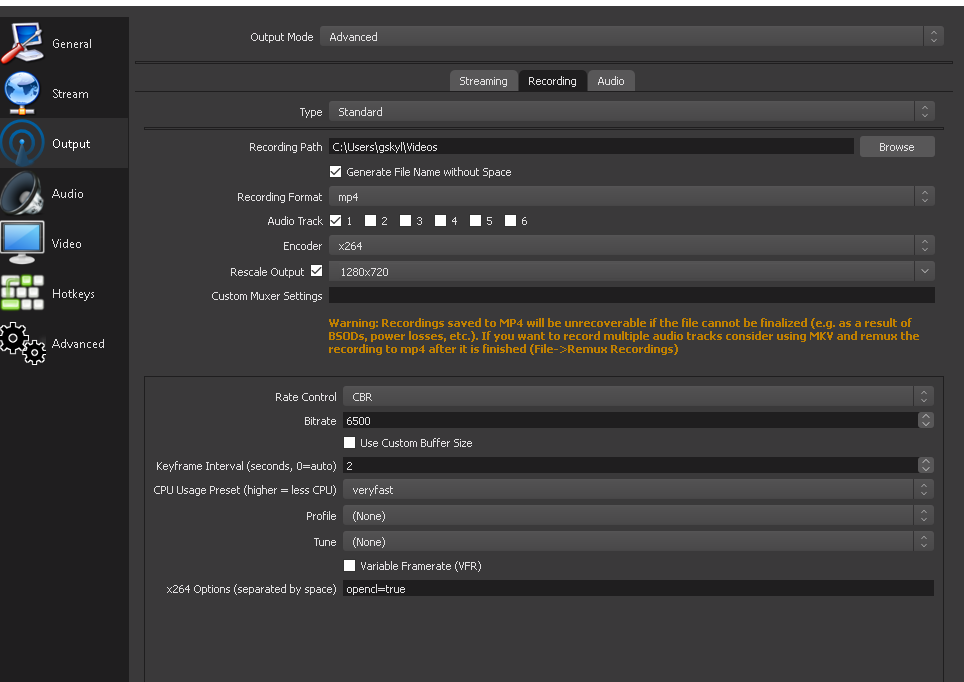Click the MP4 warning text

click(x=624, y=336)
